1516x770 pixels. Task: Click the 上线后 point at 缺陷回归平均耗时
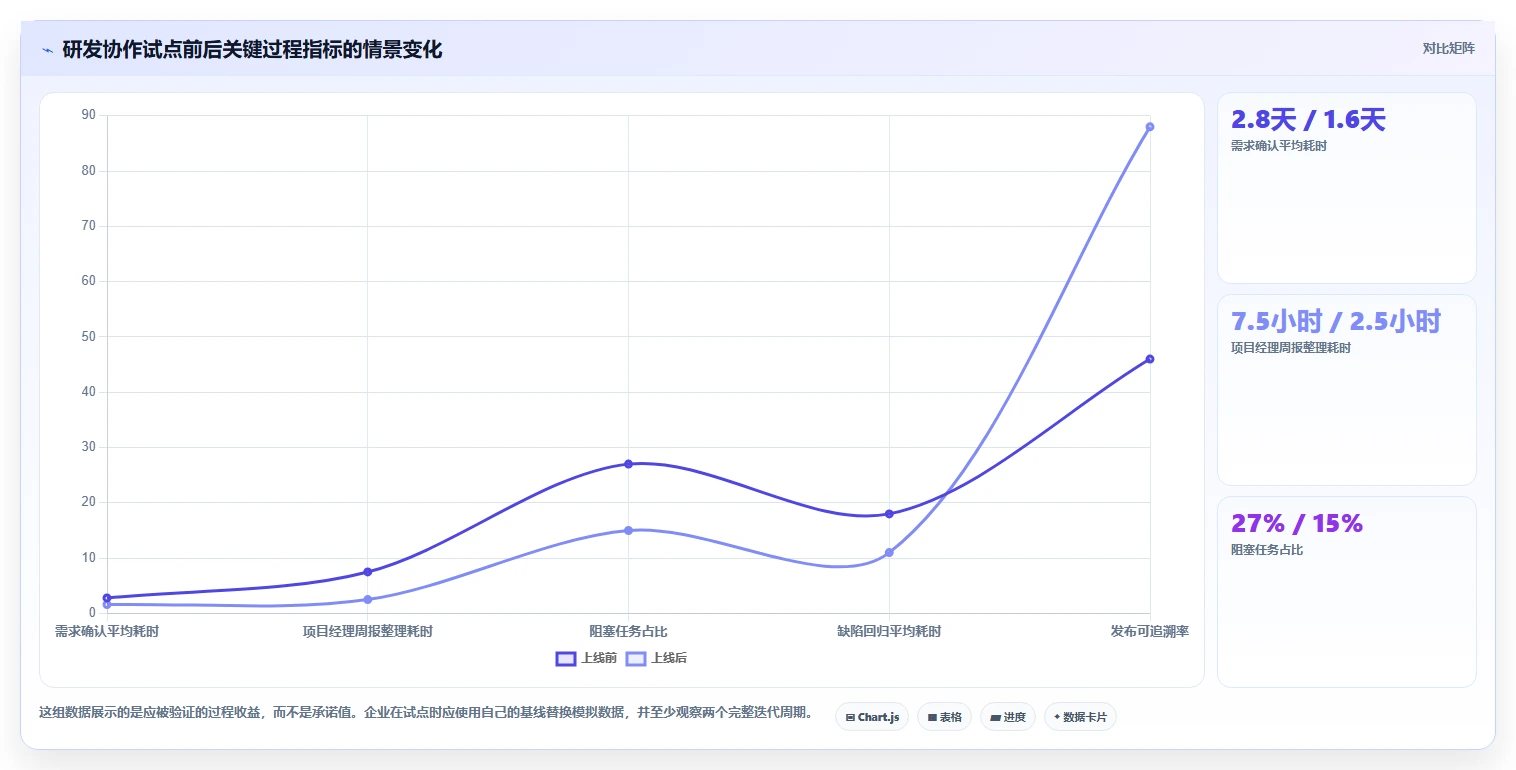tap(889, 553)
